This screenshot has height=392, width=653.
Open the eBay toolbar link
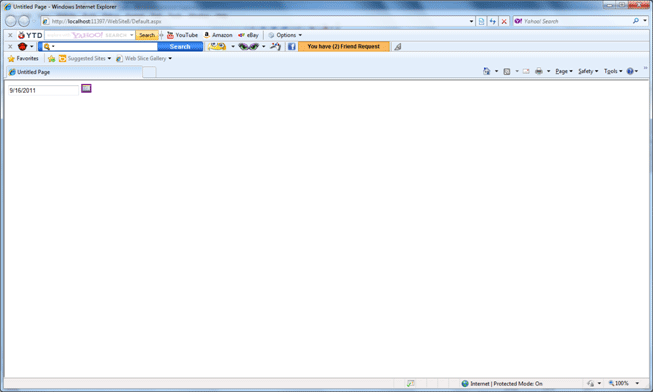249,35
